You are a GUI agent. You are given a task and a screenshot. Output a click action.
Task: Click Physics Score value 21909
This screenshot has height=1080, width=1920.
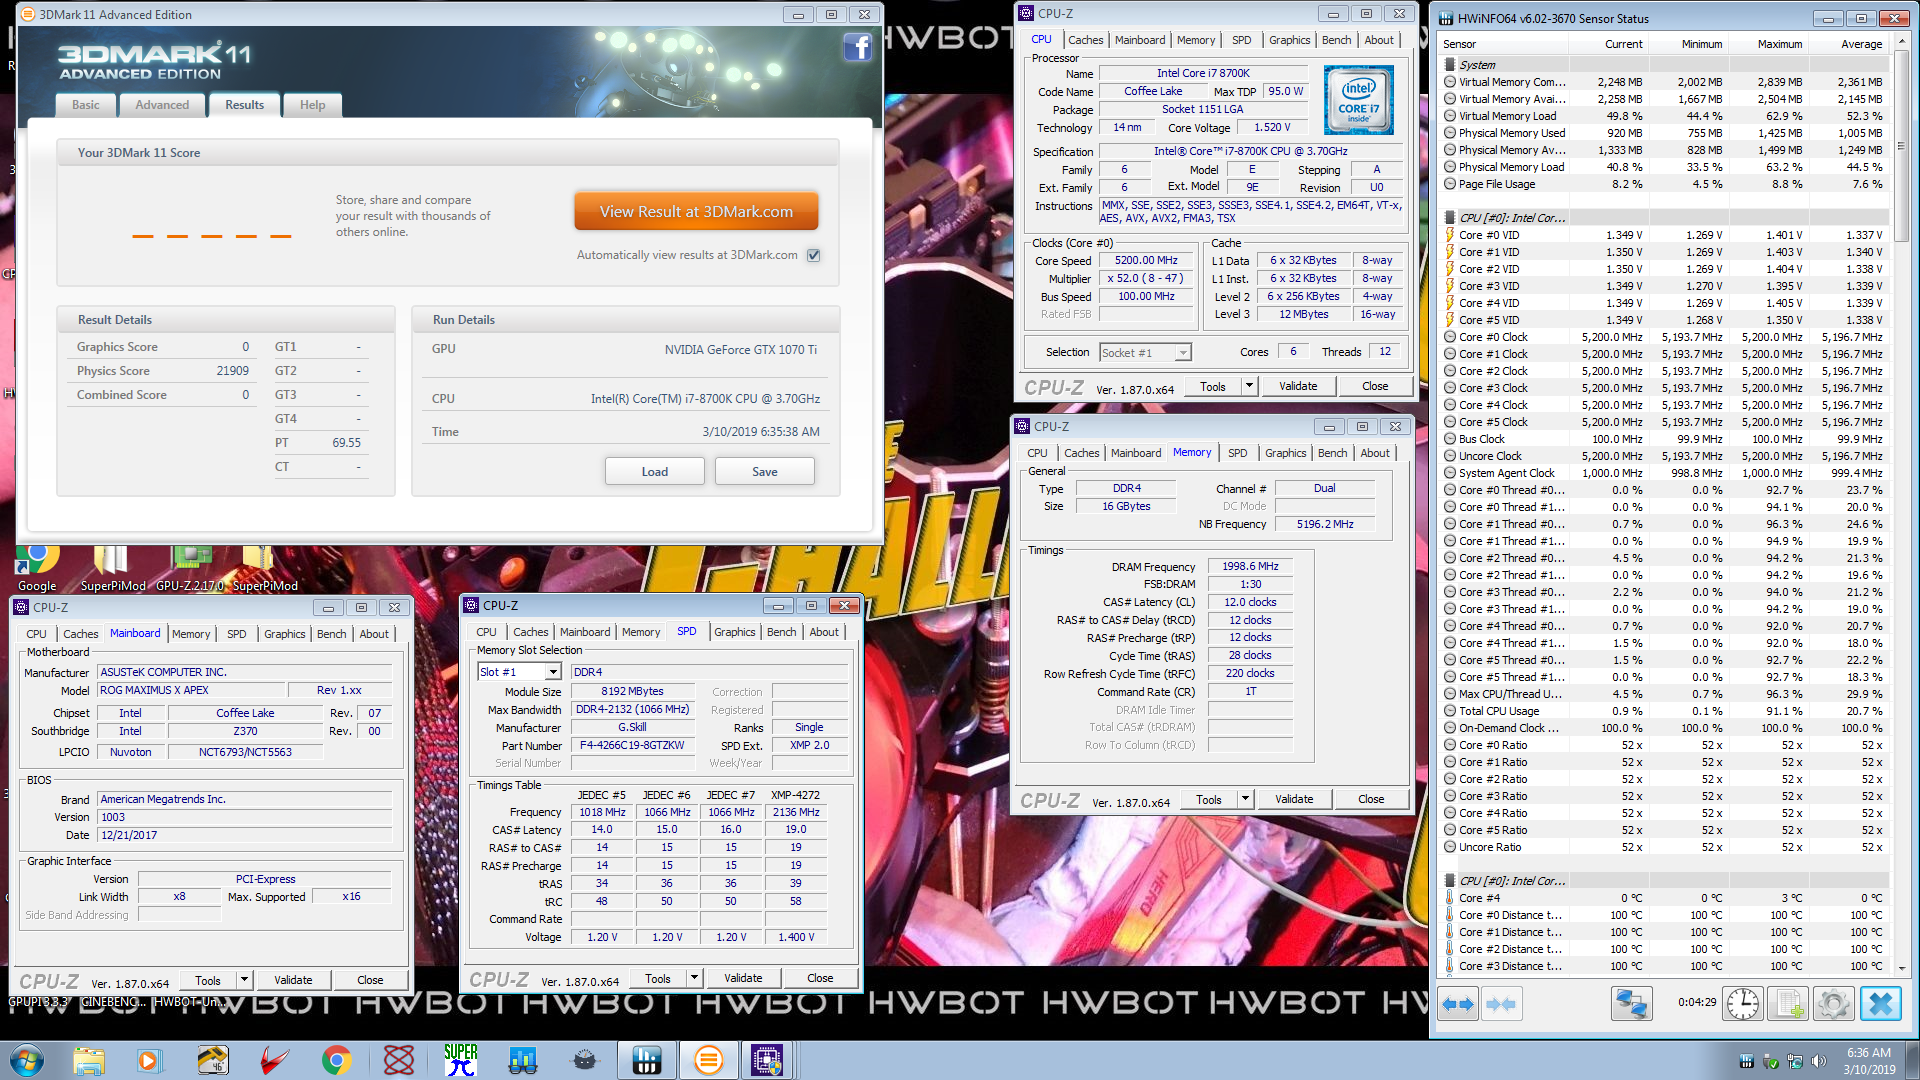(x=232, y=371)
